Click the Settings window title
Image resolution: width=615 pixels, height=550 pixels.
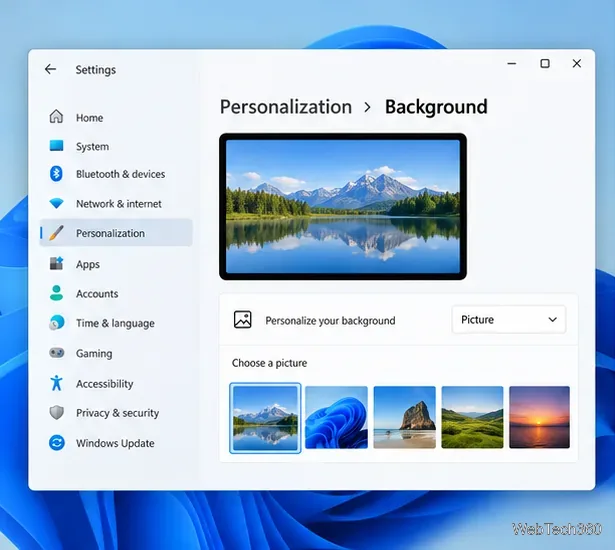96,70
